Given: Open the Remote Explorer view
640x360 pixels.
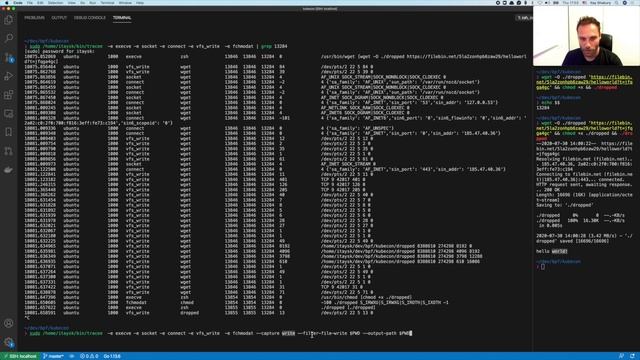Looking at the screenshot, I should click(x=9, y=113).
